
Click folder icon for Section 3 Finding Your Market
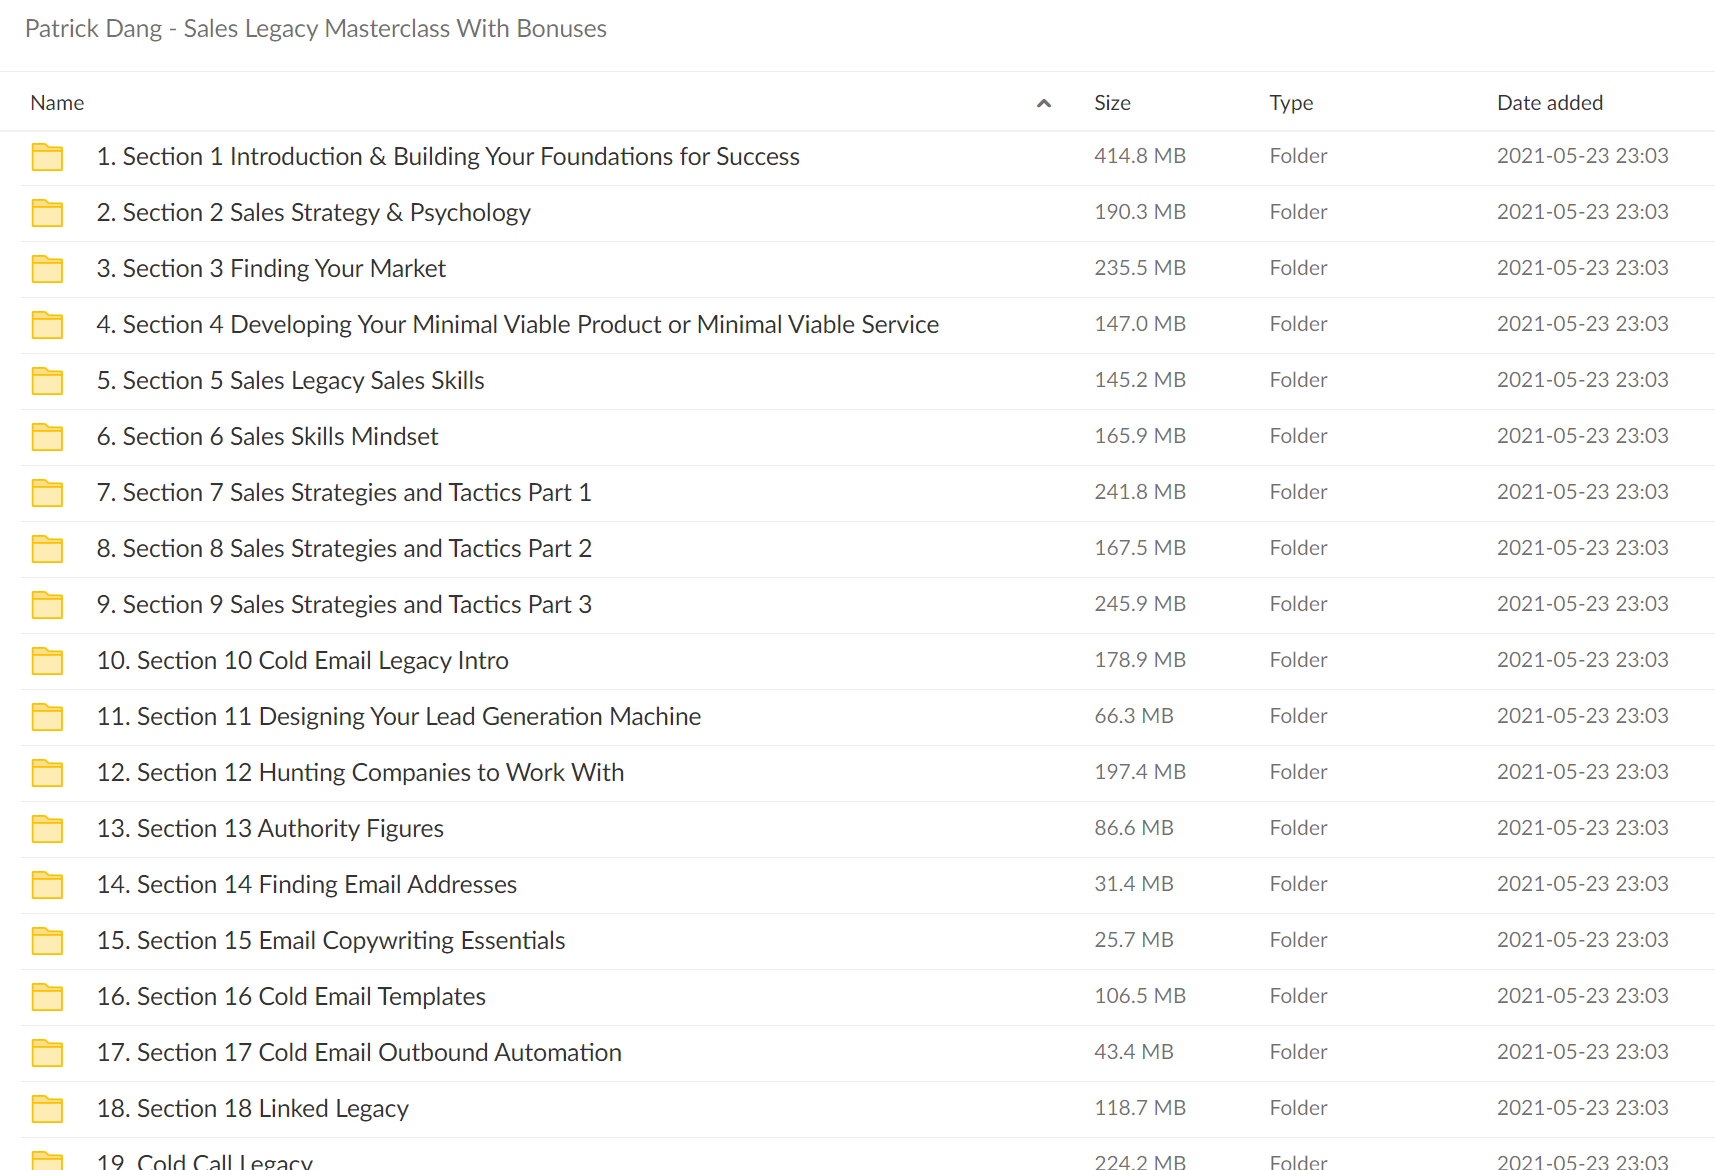(47, 269)
